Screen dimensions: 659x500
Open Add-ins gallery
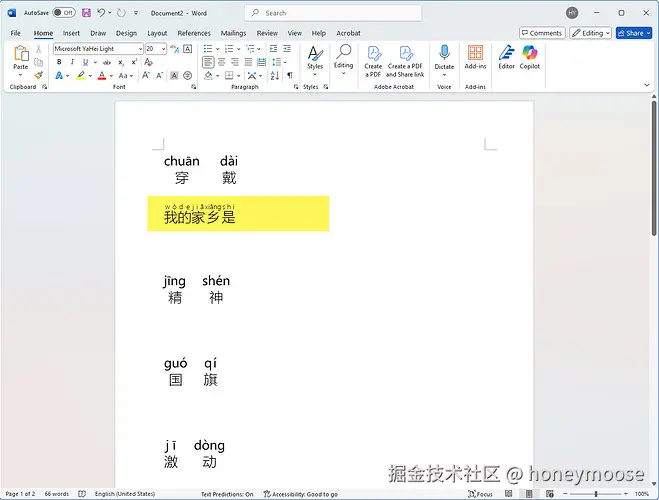(x=475, y=57)
